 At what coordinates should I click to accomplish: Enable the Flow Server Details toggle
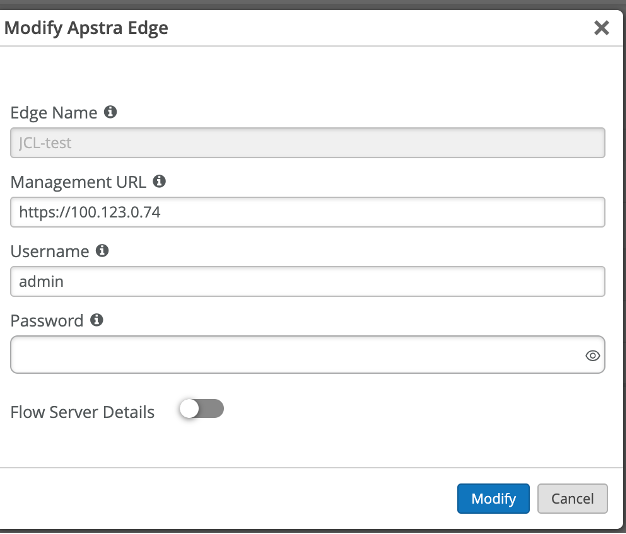coord(201,409)
